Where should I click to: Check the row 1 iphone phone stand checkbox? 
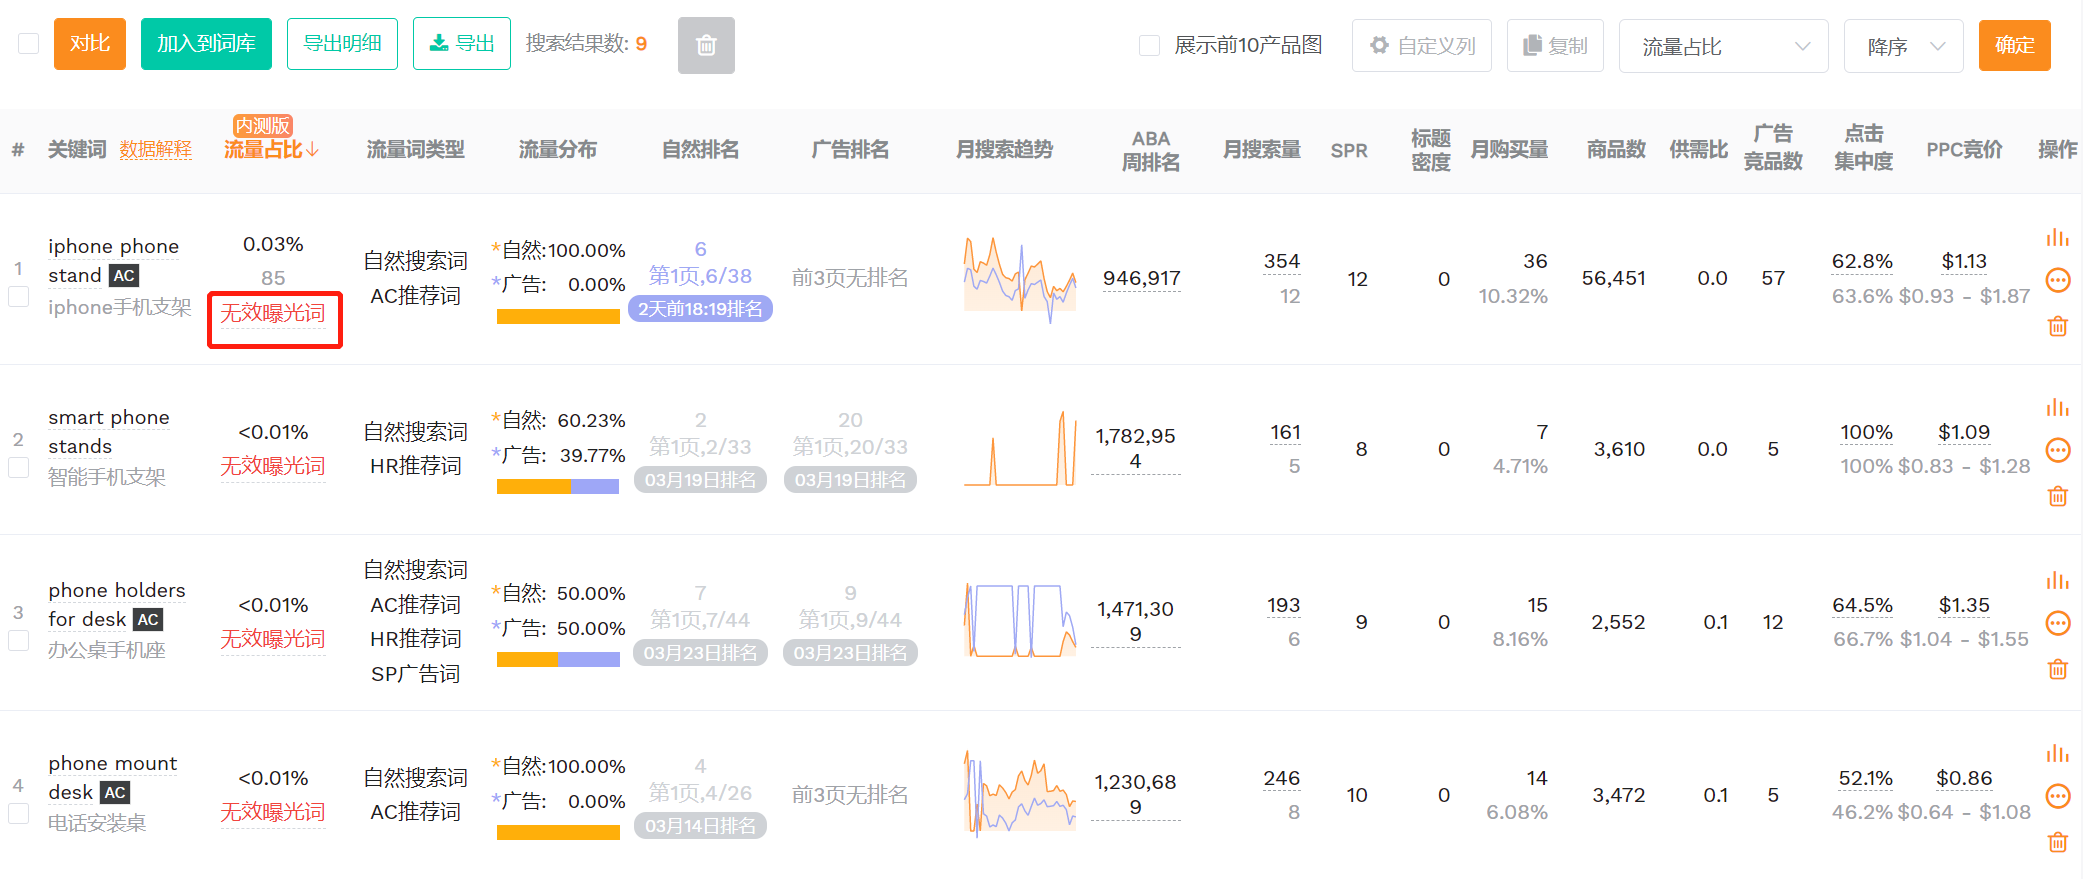(18, 297)
